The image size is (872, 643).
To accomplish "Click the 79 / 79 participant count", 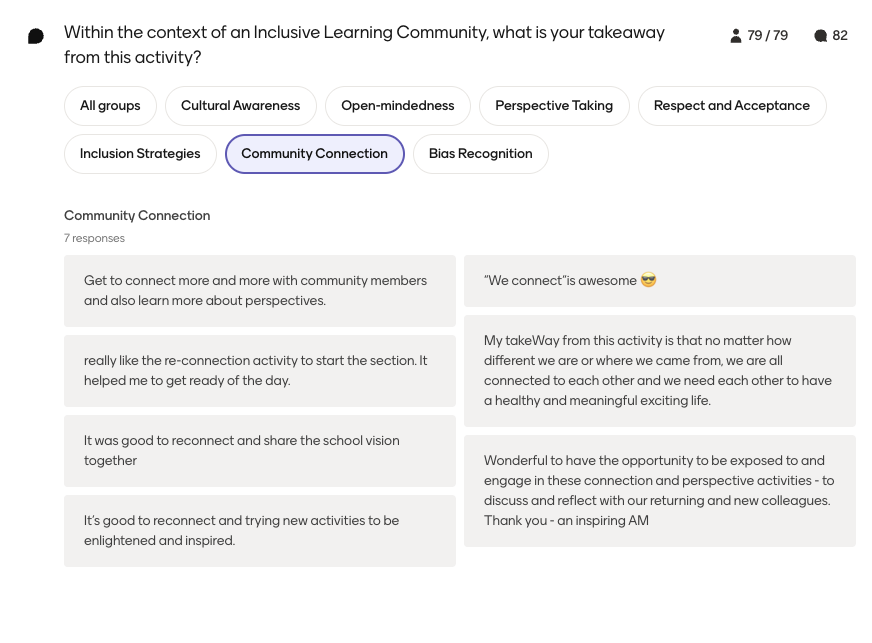I will (767, 36).
